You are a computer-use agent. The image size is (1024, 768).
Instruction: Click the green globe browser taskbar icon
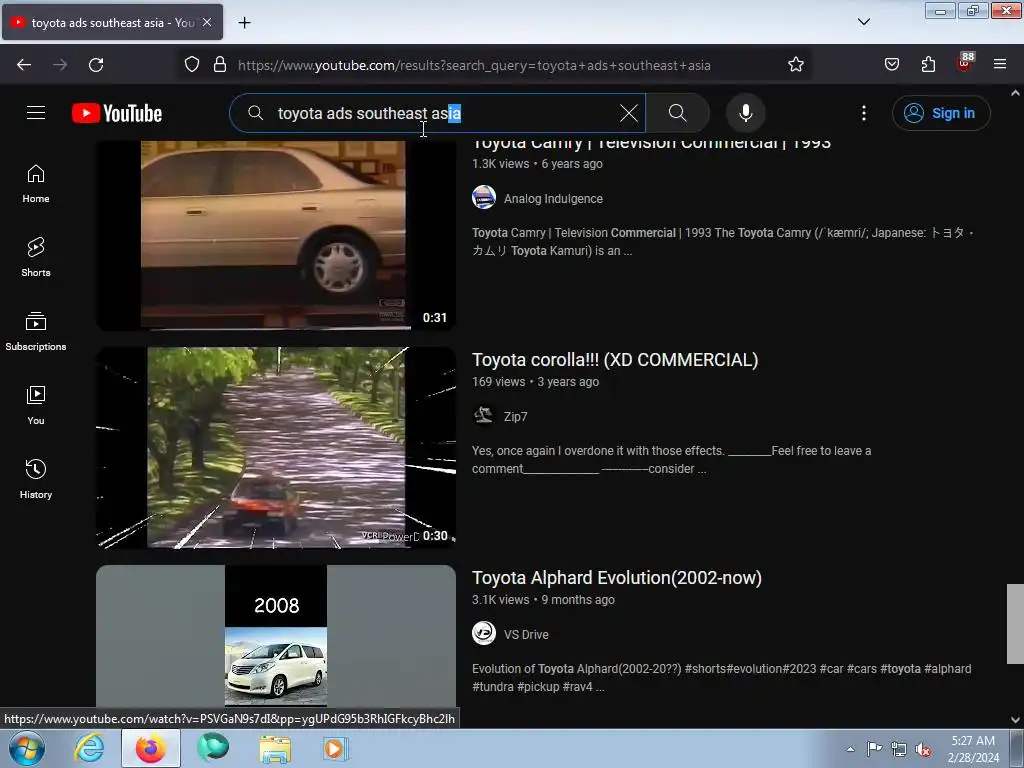coord(213,748)
